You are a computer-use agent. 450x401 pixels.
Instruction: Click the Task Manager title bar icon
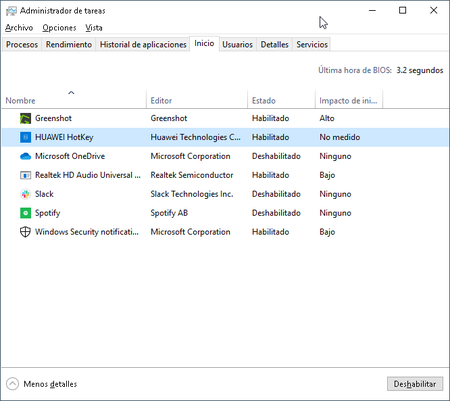point(11,11)
